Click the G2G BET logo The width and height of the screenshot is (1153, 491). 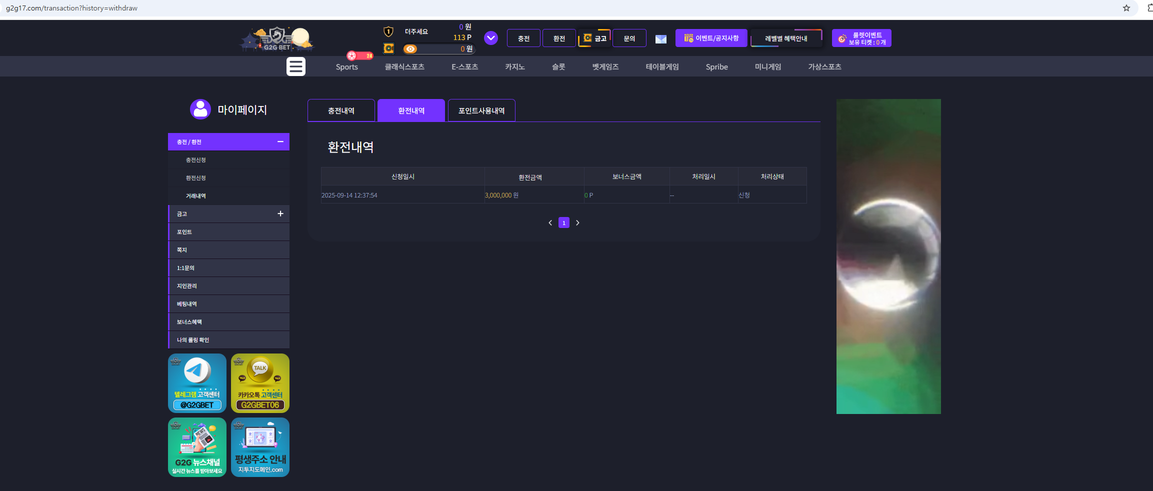(277, 40)
